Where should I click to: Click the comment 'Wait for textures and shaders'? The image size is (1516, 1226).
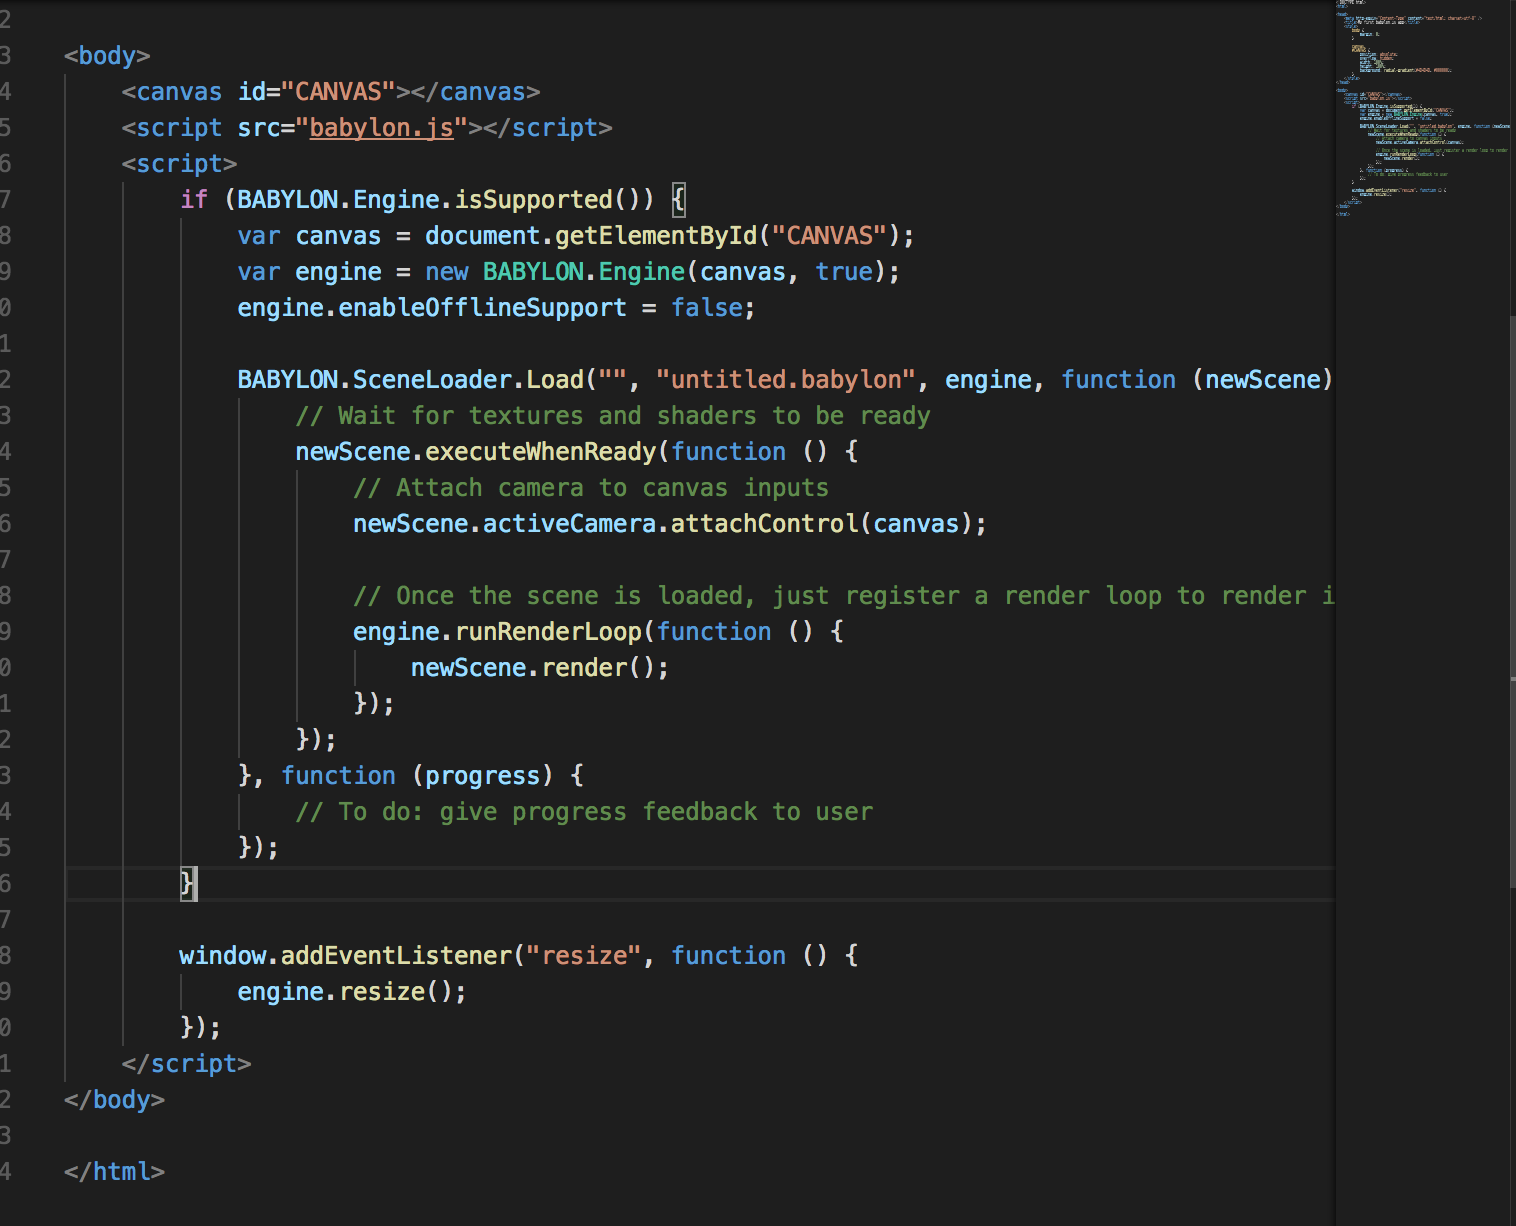613,416
